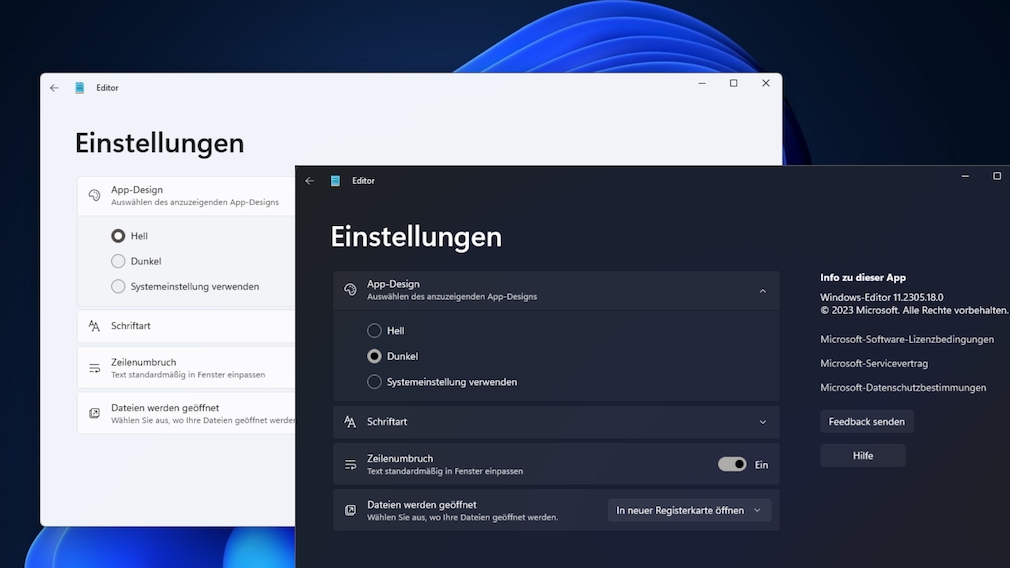Click Notepad app icon in light window title bar

(79, 88)
